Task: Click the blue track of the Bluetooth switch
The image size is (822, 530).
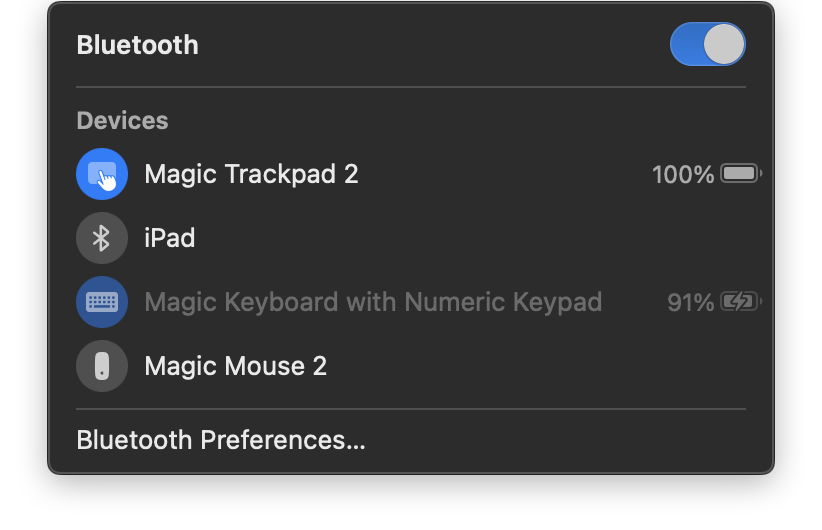Action: pyautogui.click(x=687, y=45)
